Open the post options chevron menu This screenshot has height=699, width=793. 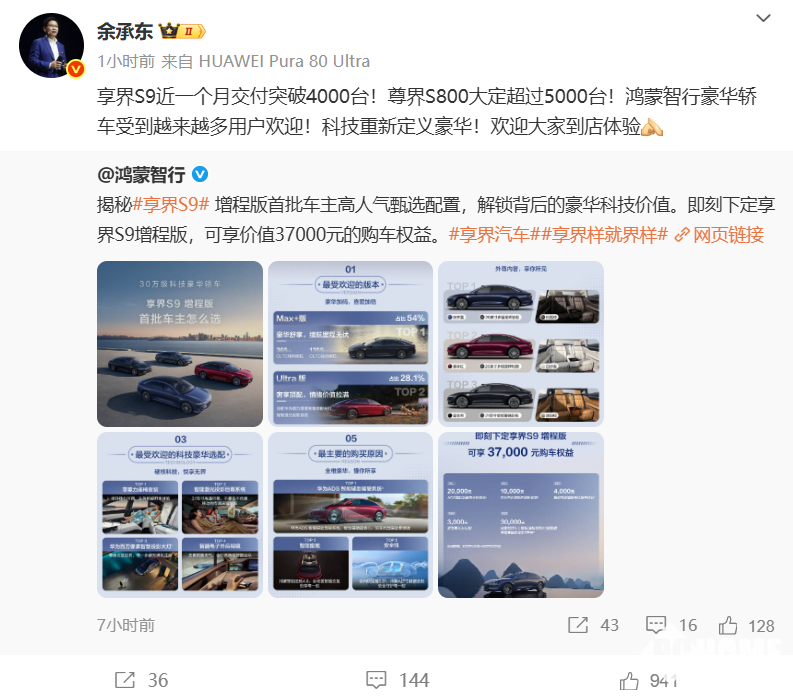click(763, 18)
